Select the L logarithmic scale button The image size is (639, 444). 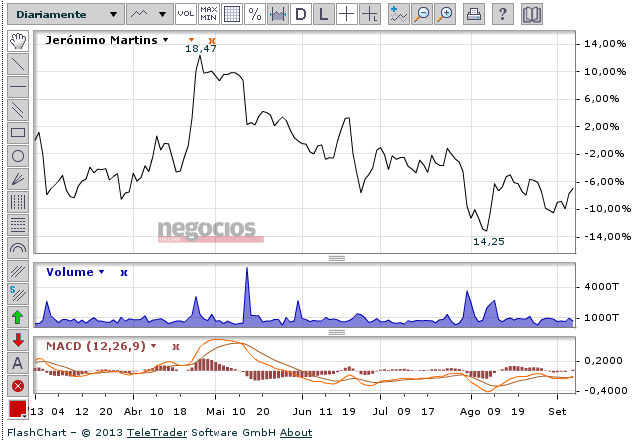point(324,14)
